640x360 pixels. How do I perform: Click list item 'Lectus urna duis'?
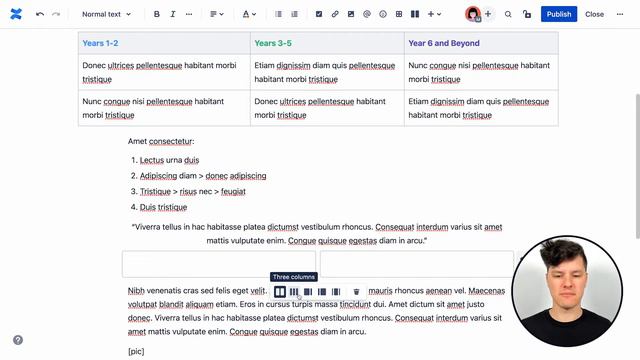pyautogui.click(x=169, y=160)
